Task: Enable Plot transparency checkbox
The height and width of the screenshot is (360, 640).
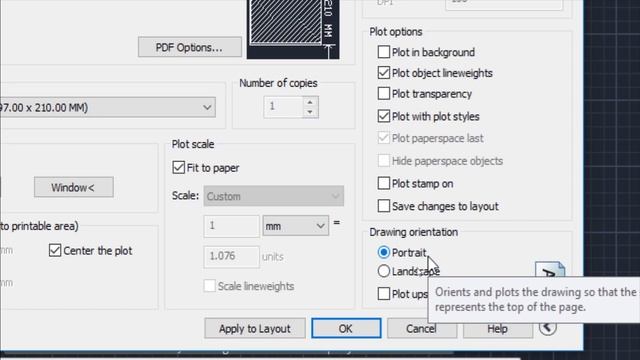Action: tap(384, 94)
